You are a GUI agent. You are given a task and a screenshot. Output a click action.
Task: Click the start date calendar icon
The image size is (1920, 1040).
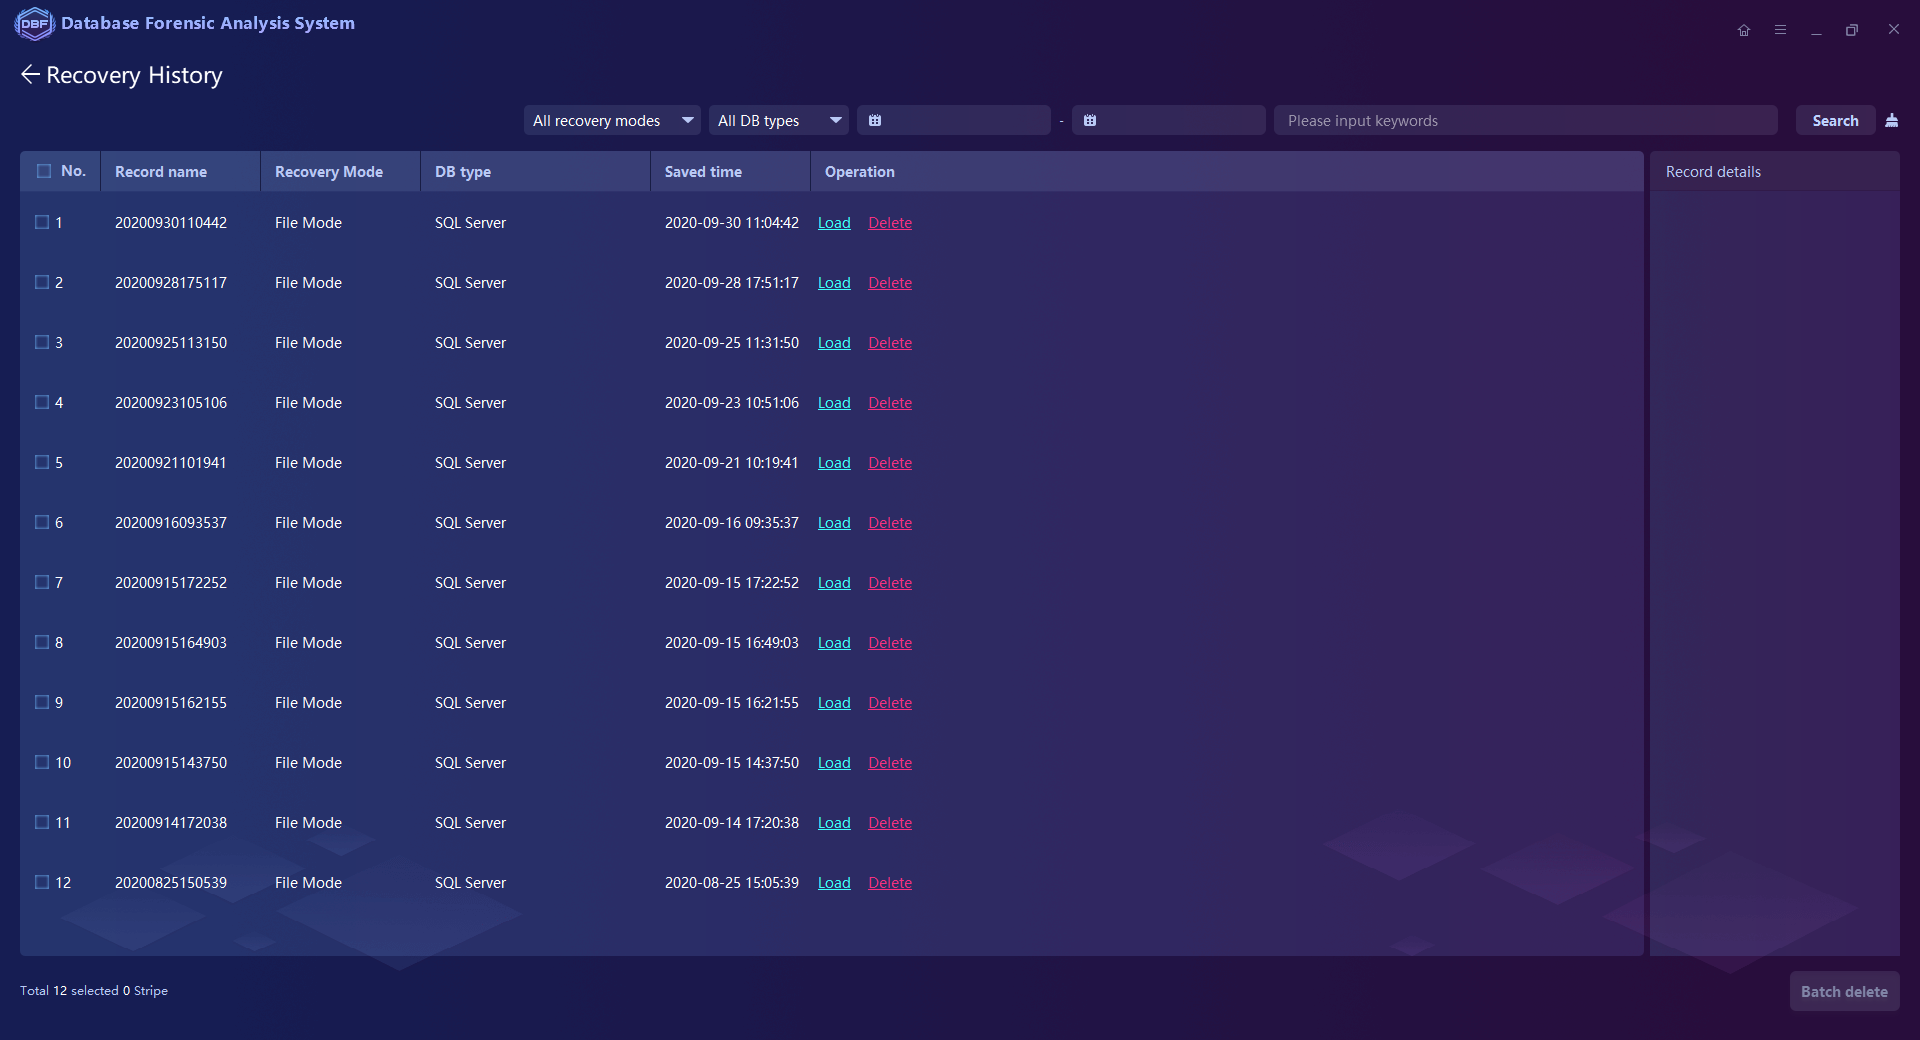875,121
